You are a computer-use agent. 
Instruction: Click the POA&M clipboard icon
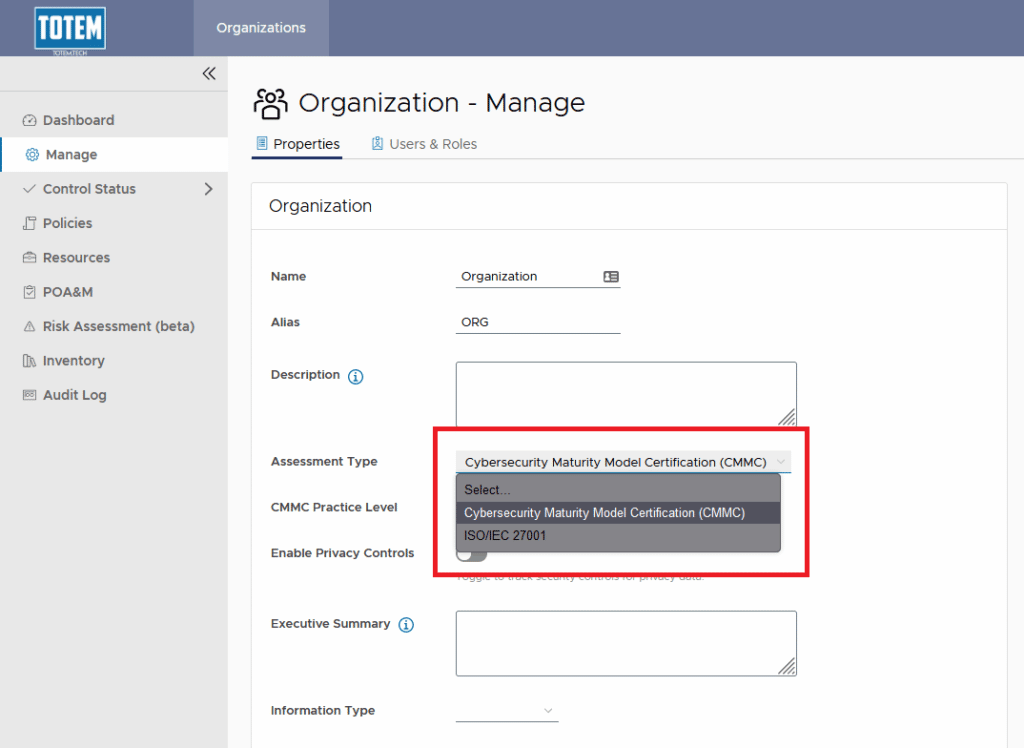click(x=29, y=292)
